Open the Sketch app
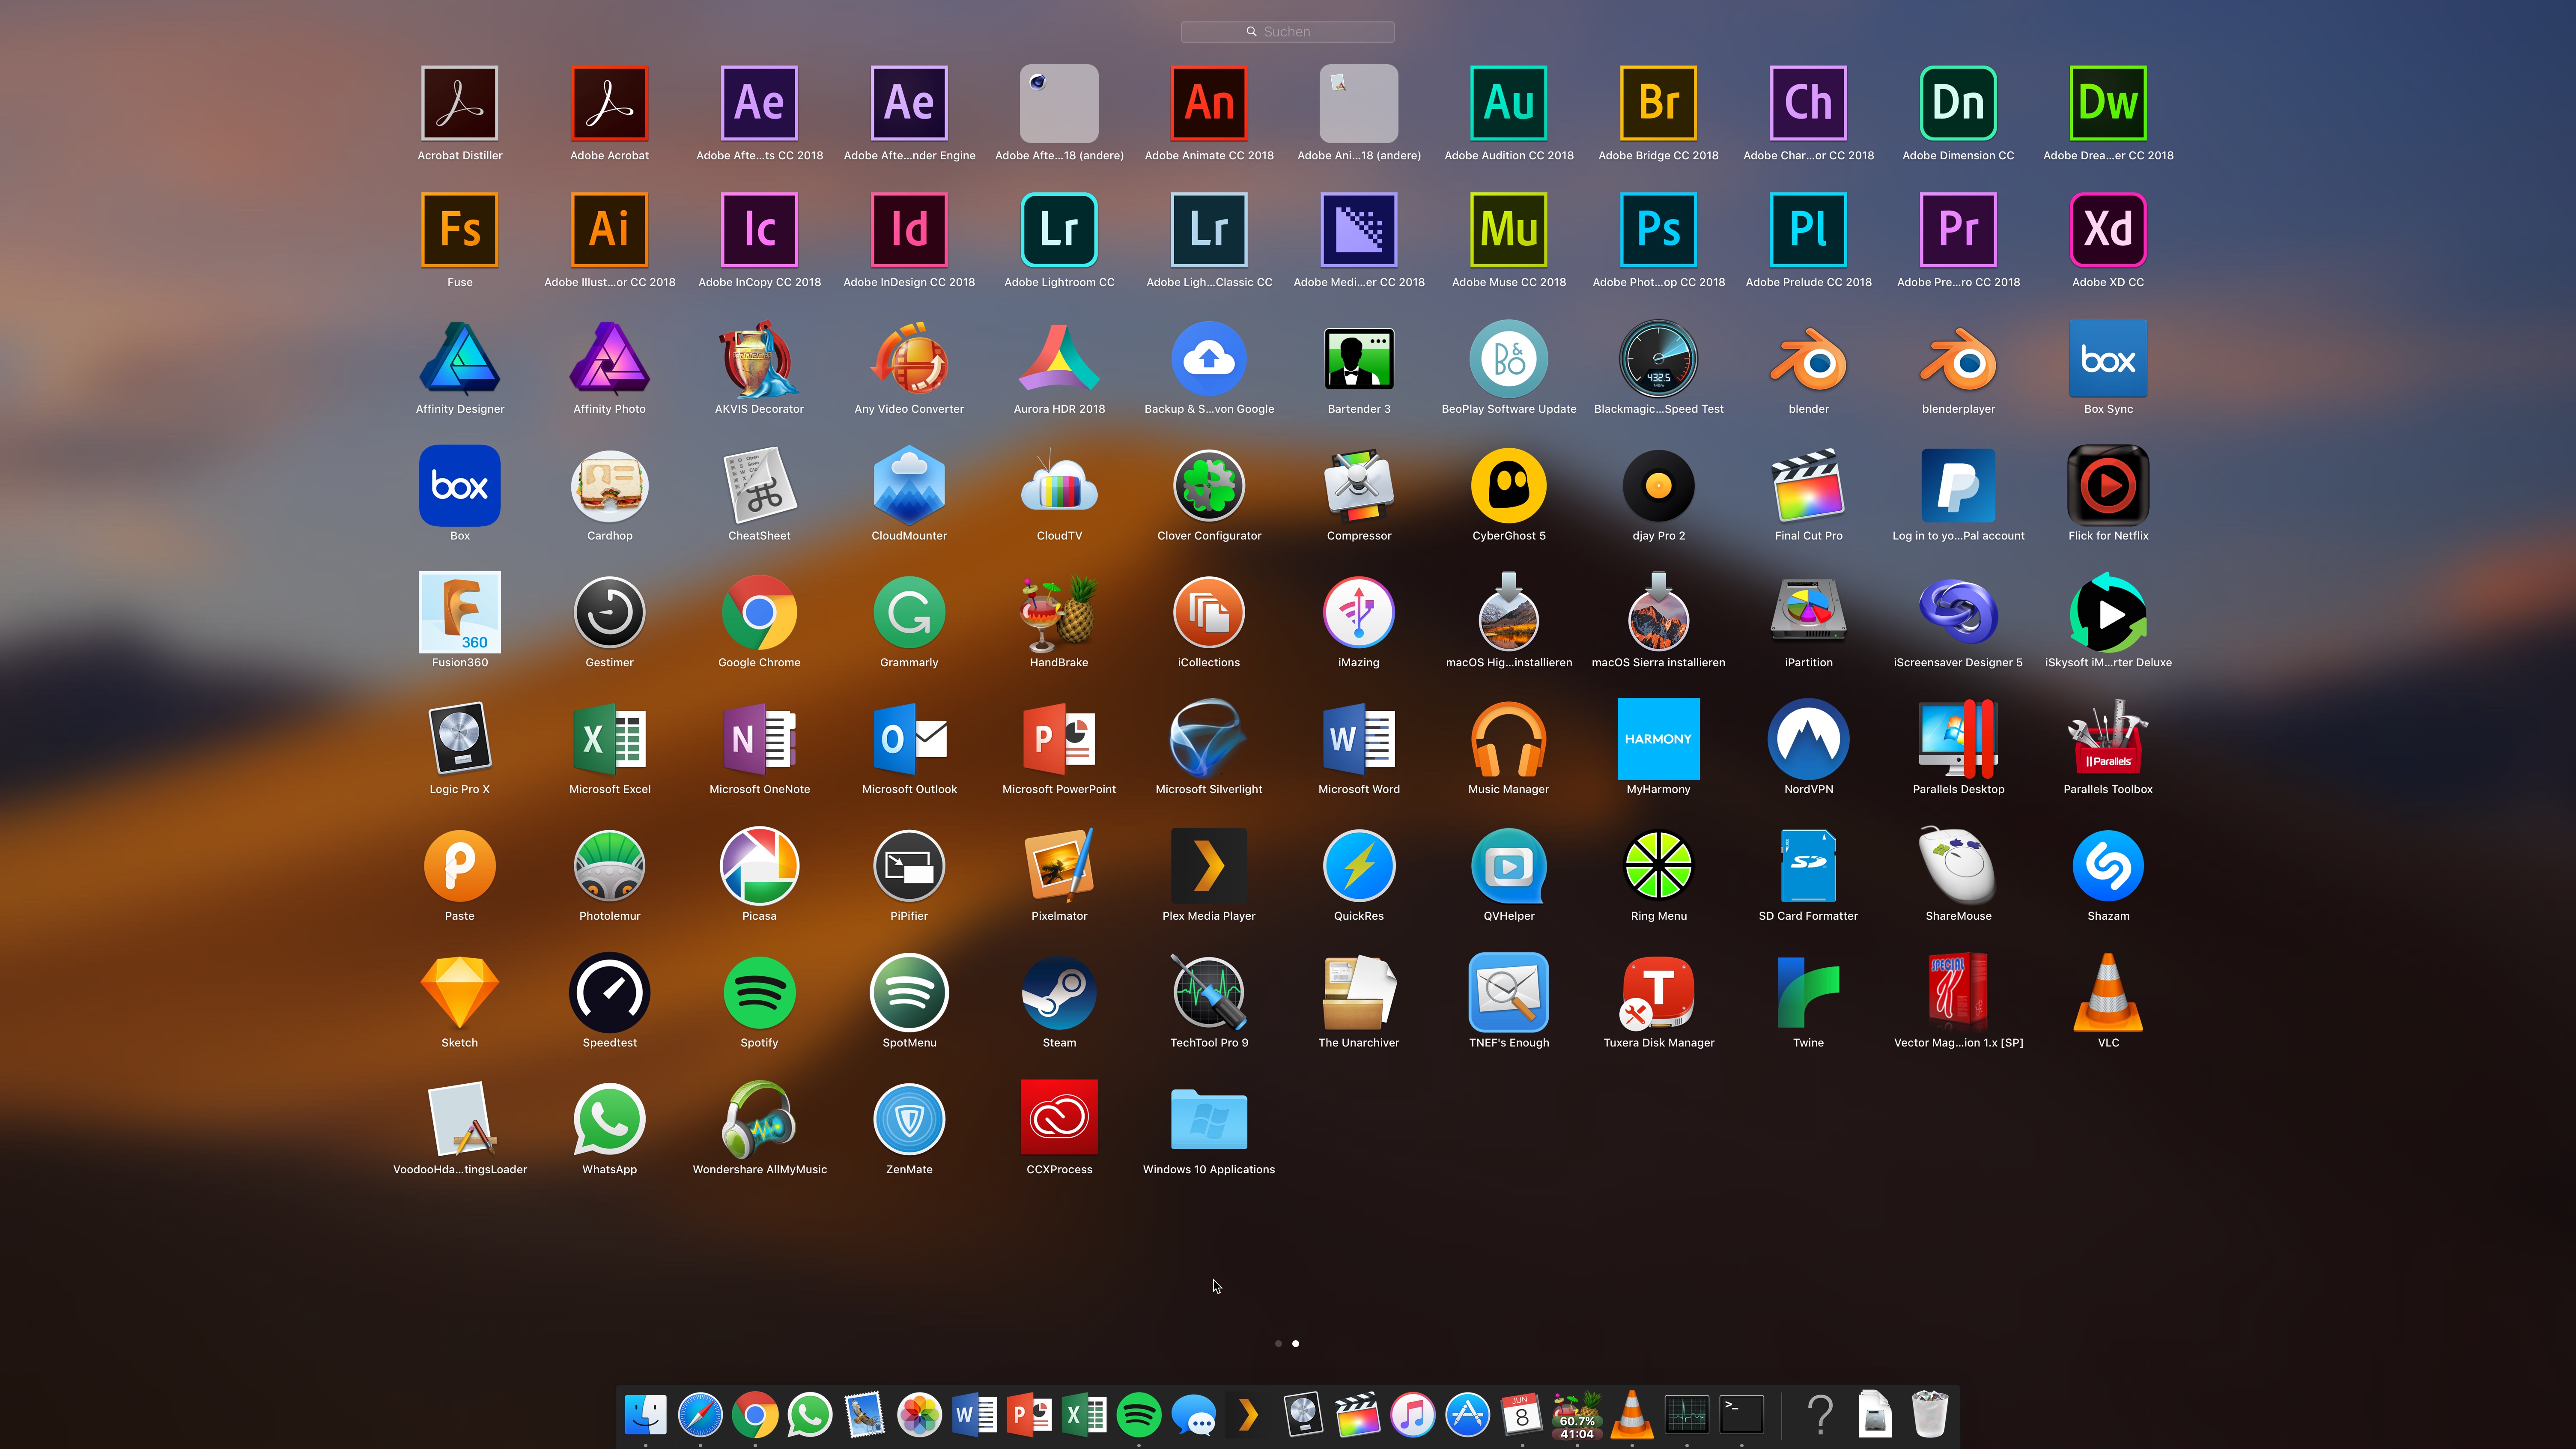 point(459,992)
